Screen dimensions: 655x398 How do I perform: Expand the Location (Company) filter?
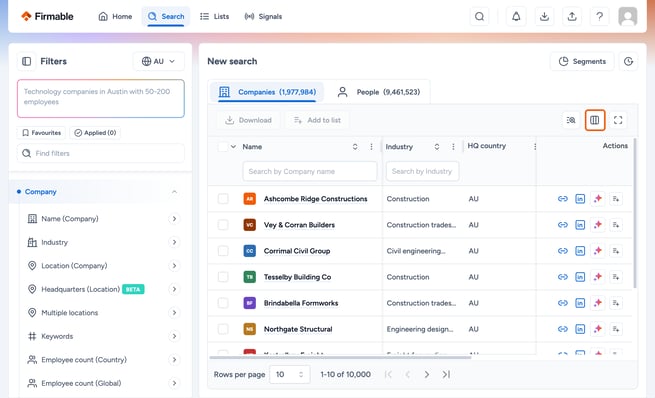tap(174, 266)
